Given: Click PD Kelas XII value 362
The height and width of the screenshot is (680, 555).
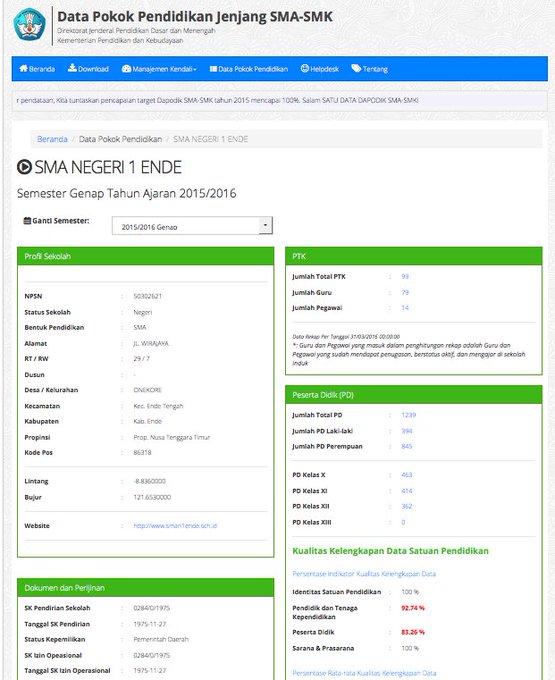Looking at the screenshot, I should (x=407, y=506).
